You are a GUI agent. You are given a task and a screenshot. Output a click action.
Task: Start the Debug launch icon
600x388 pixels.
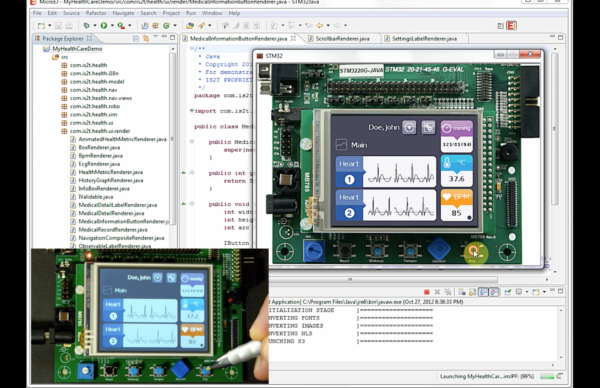pyautogui.click(x=86, y=26)
